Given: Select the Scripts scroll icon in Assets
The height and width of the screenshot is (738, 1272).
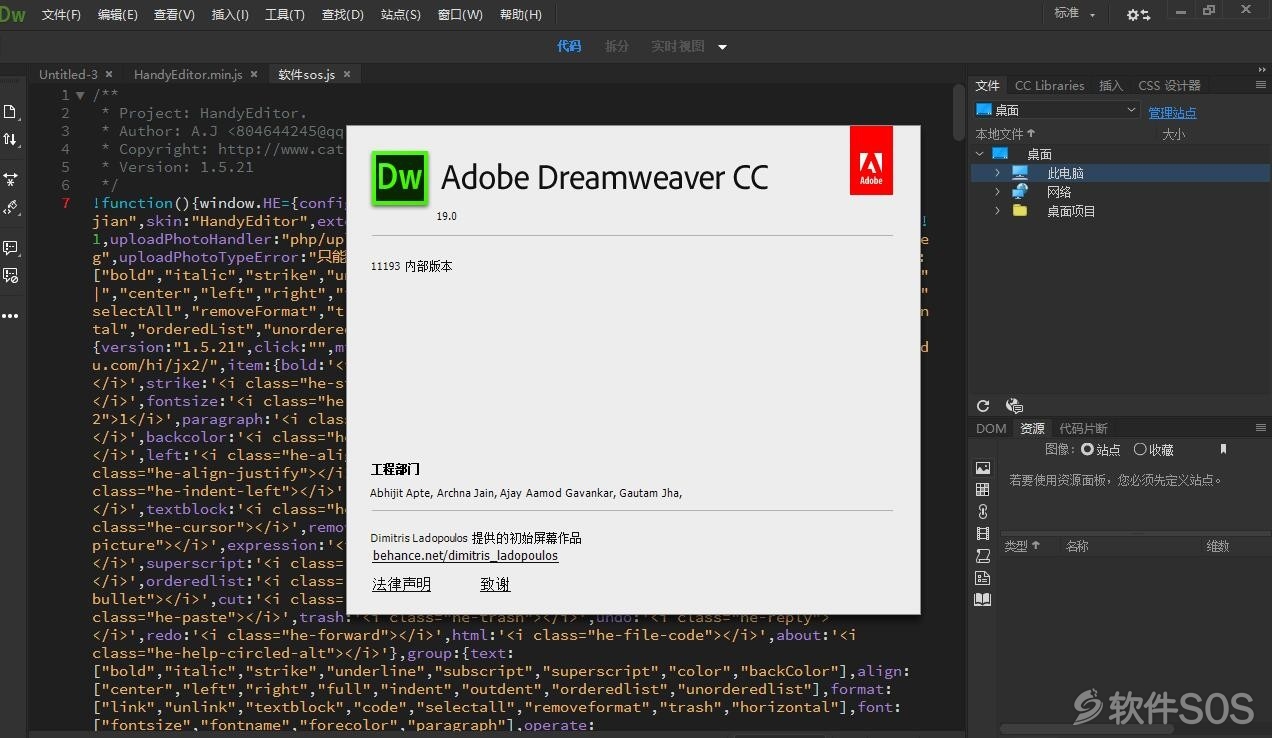Looking at the screenshot, I should coord(983,556).
